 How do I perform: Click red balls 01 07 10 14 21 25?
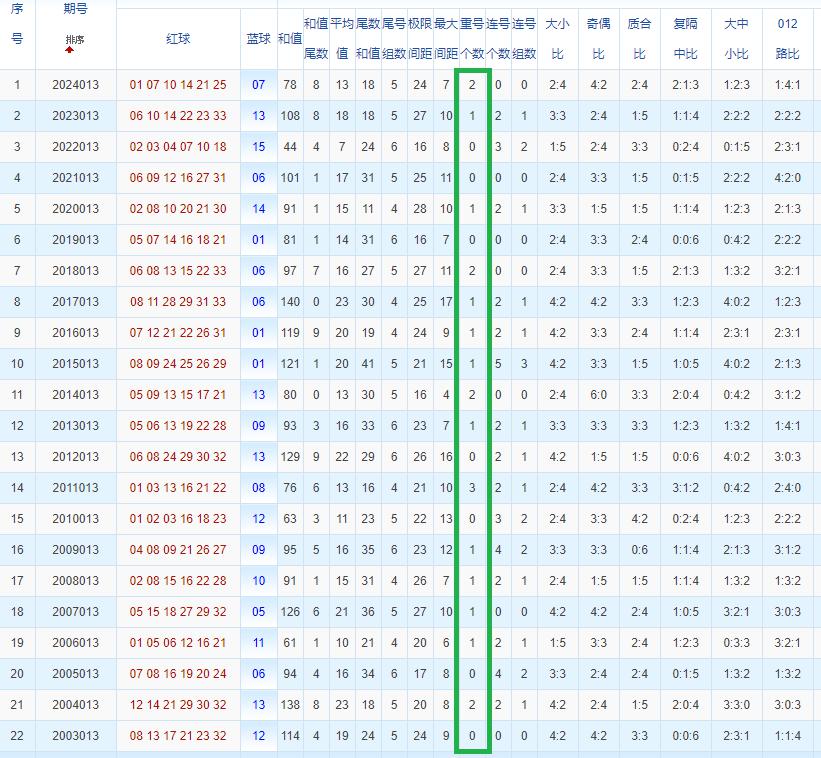point(178,85)
